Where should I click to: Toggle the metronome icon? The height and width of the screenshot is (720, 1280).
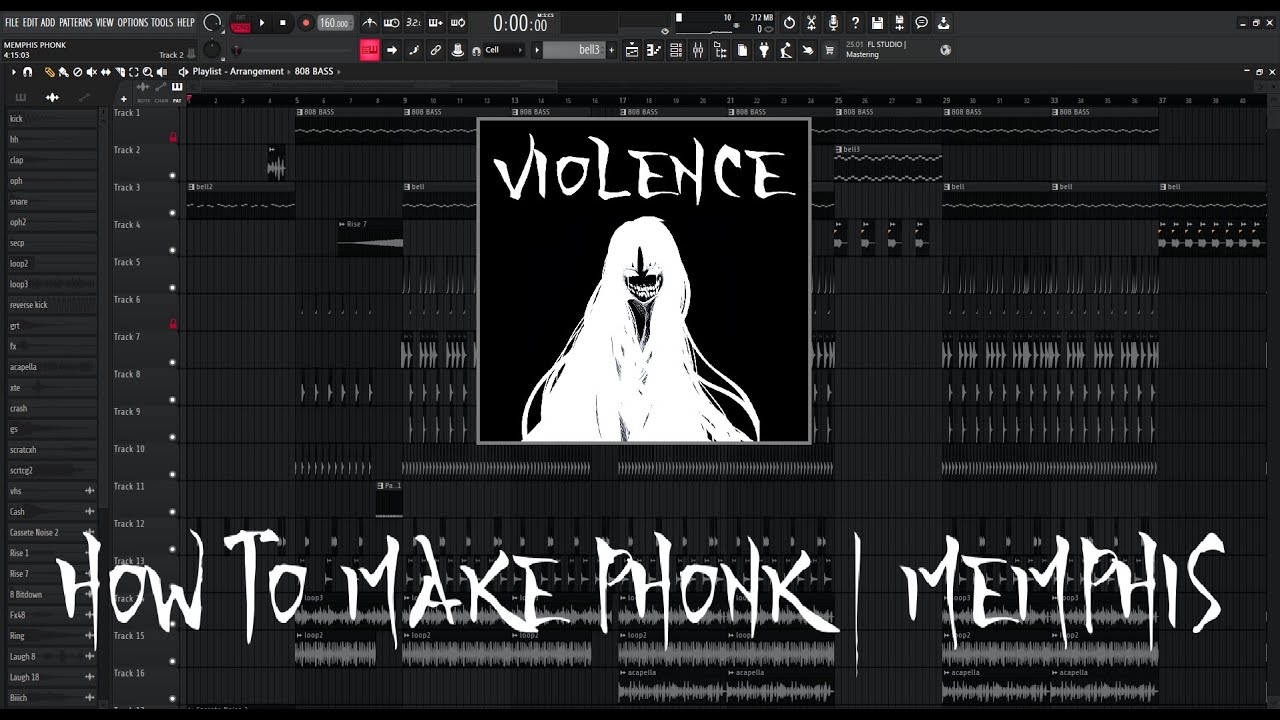click(370, 23)
